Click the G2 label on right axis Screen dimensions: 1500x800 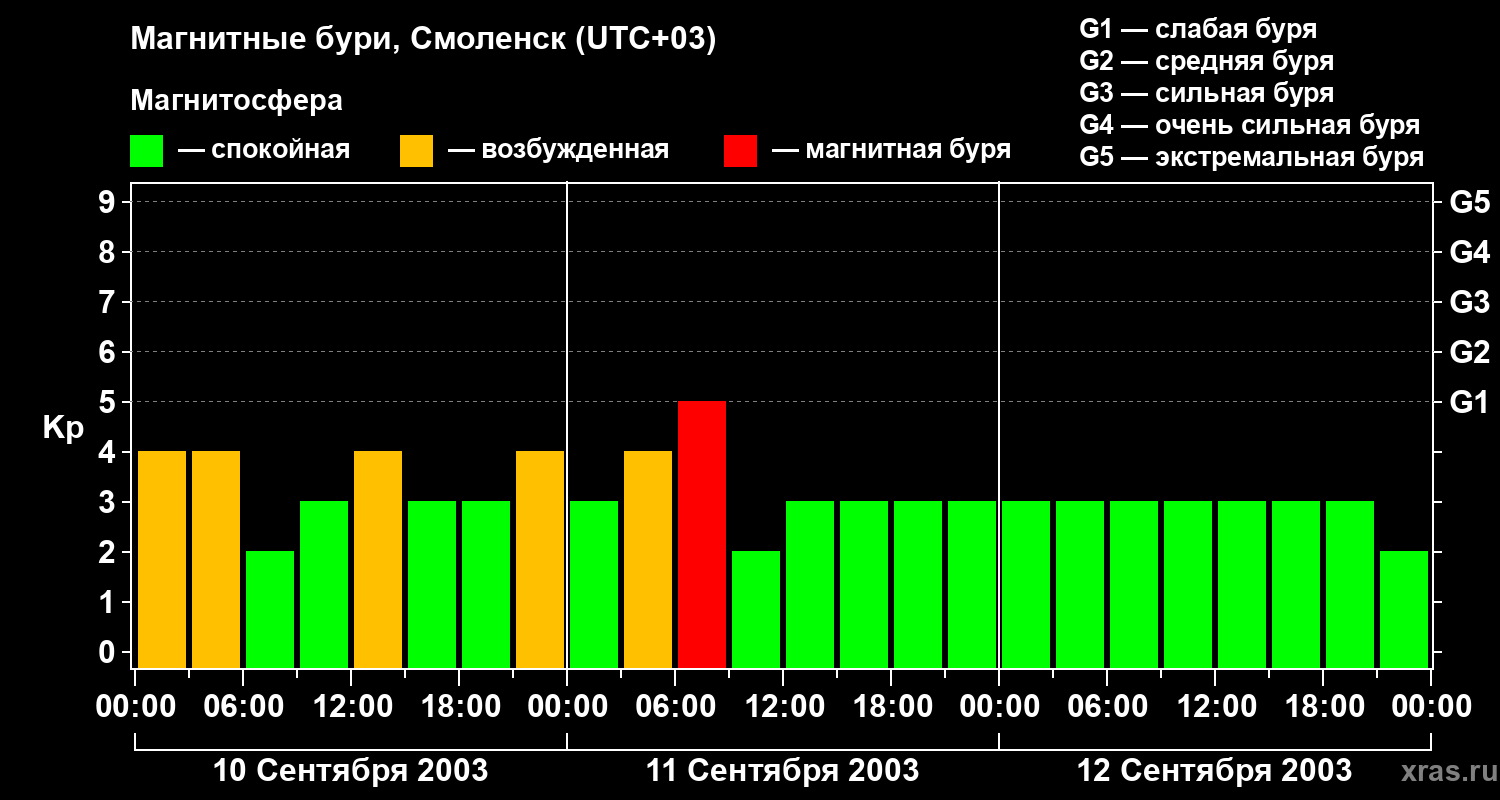(1469, 352)
